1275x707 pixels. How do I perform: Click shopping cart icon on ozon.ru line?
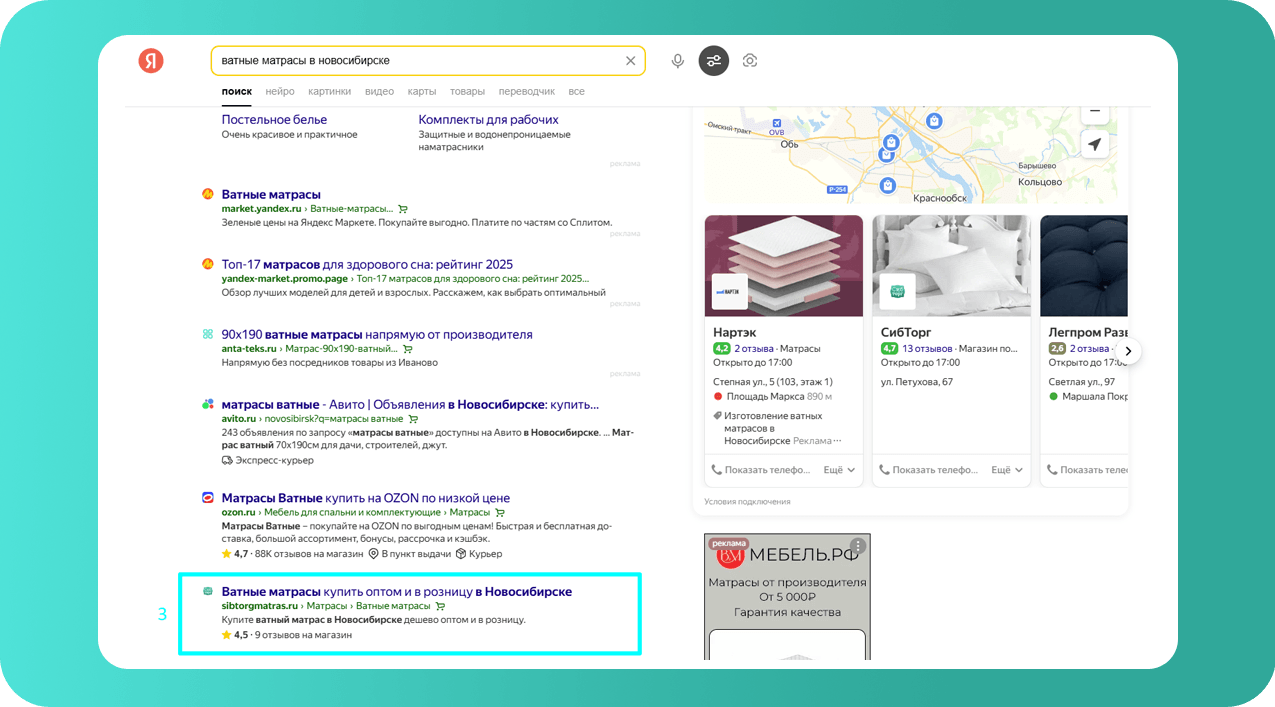tap(500, 513)
